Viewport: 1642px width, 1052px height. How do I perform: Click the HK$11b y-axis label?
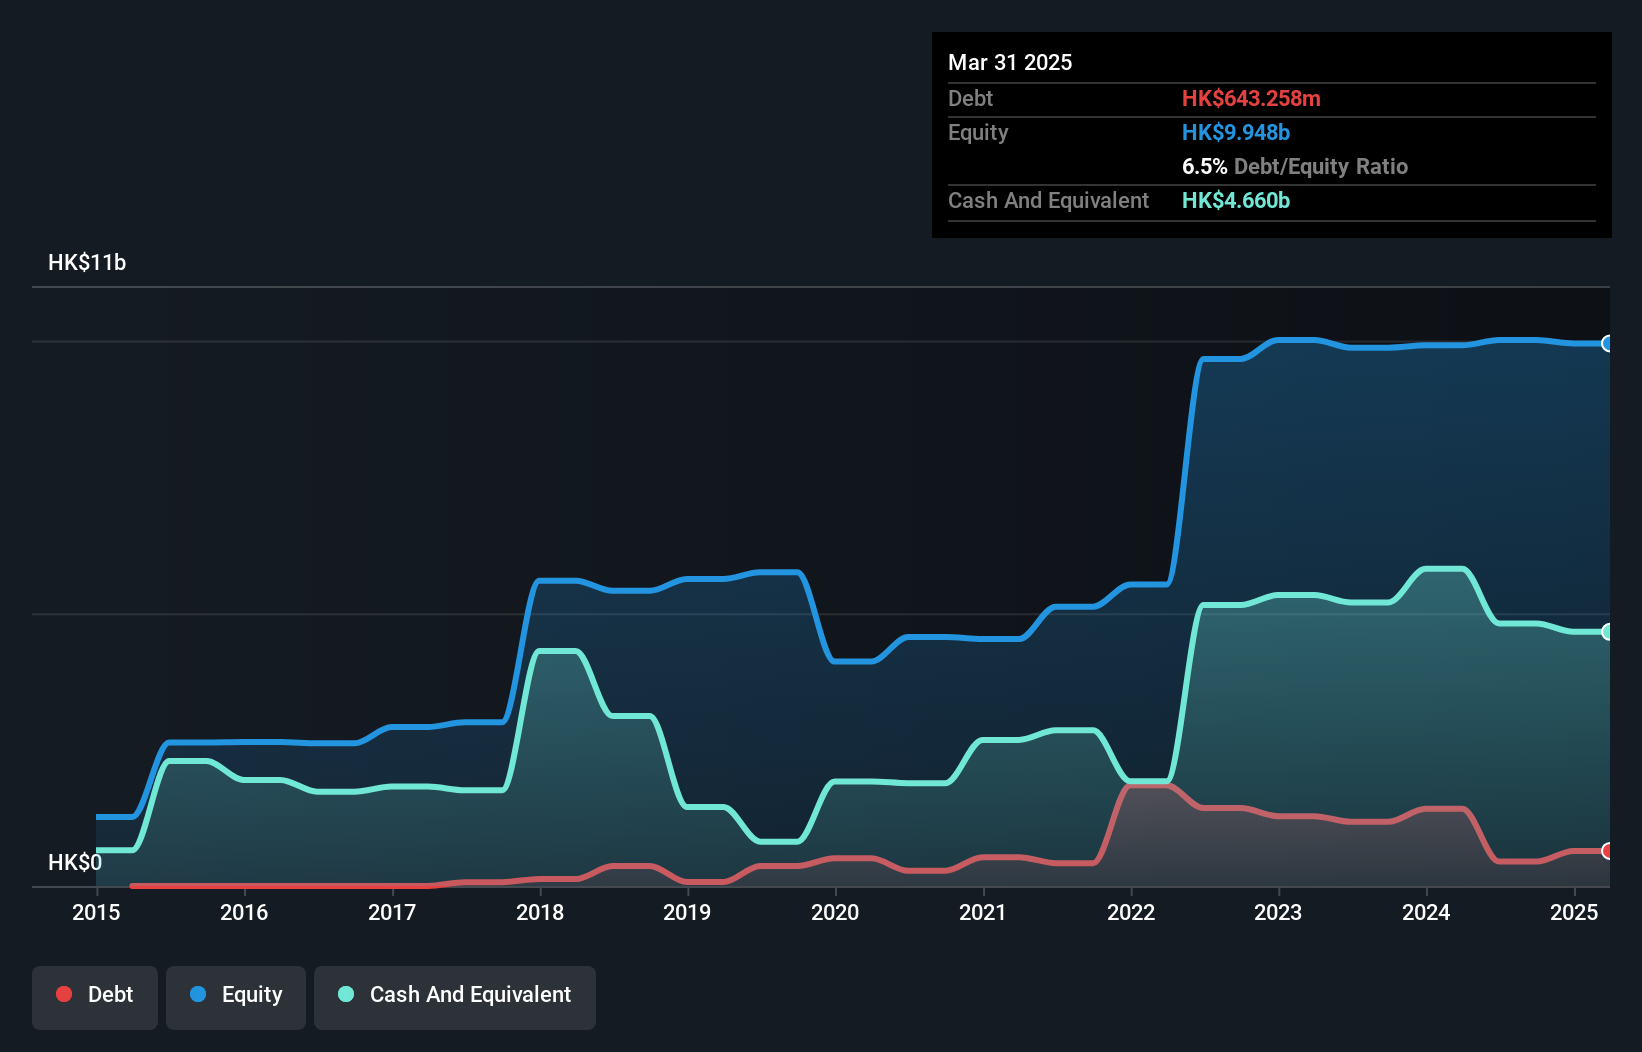click(x=87, y=263)
